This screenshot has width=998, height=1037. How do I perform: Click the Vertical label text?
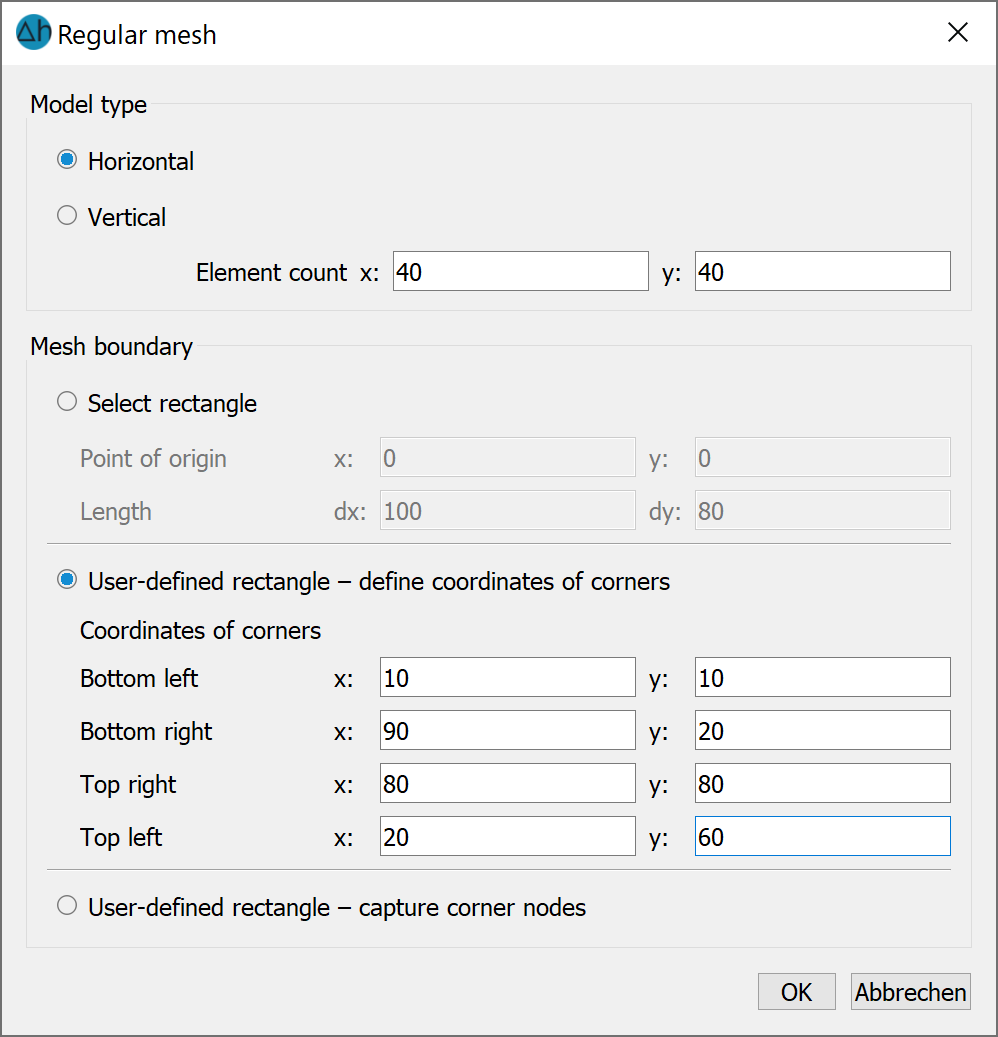[x=127, y=218]
